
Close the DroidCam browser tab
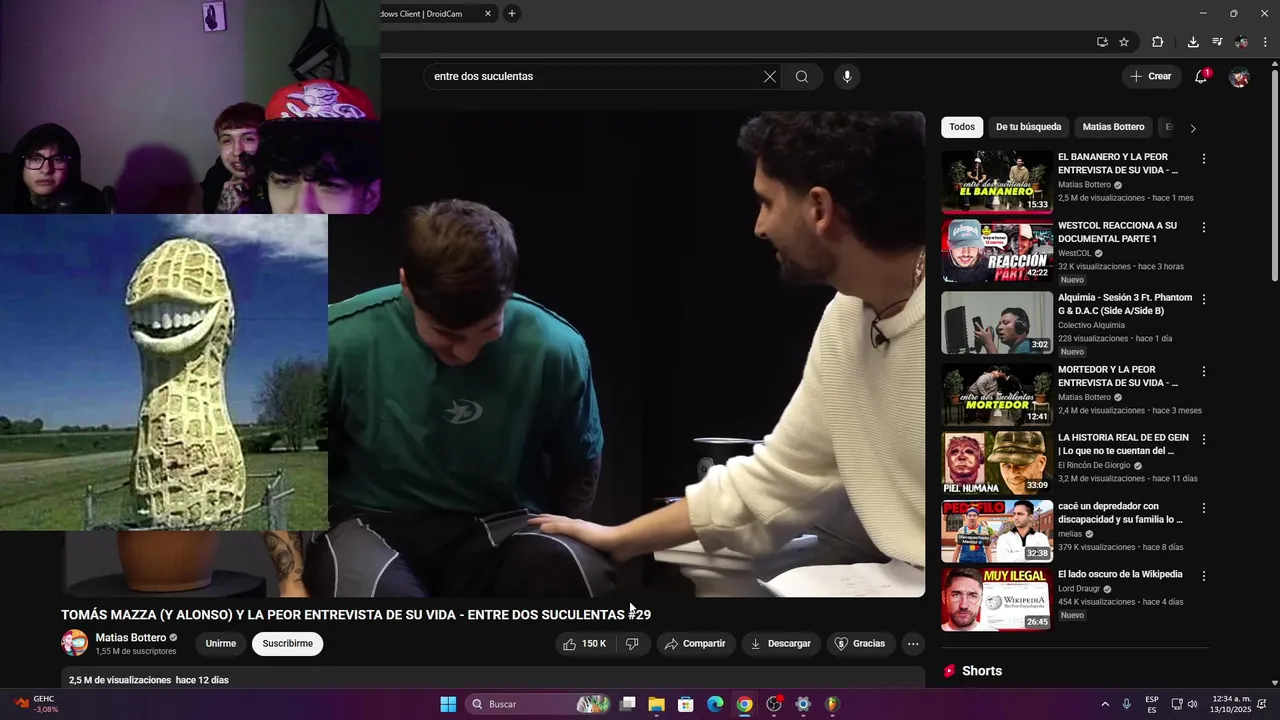point(488,14)
